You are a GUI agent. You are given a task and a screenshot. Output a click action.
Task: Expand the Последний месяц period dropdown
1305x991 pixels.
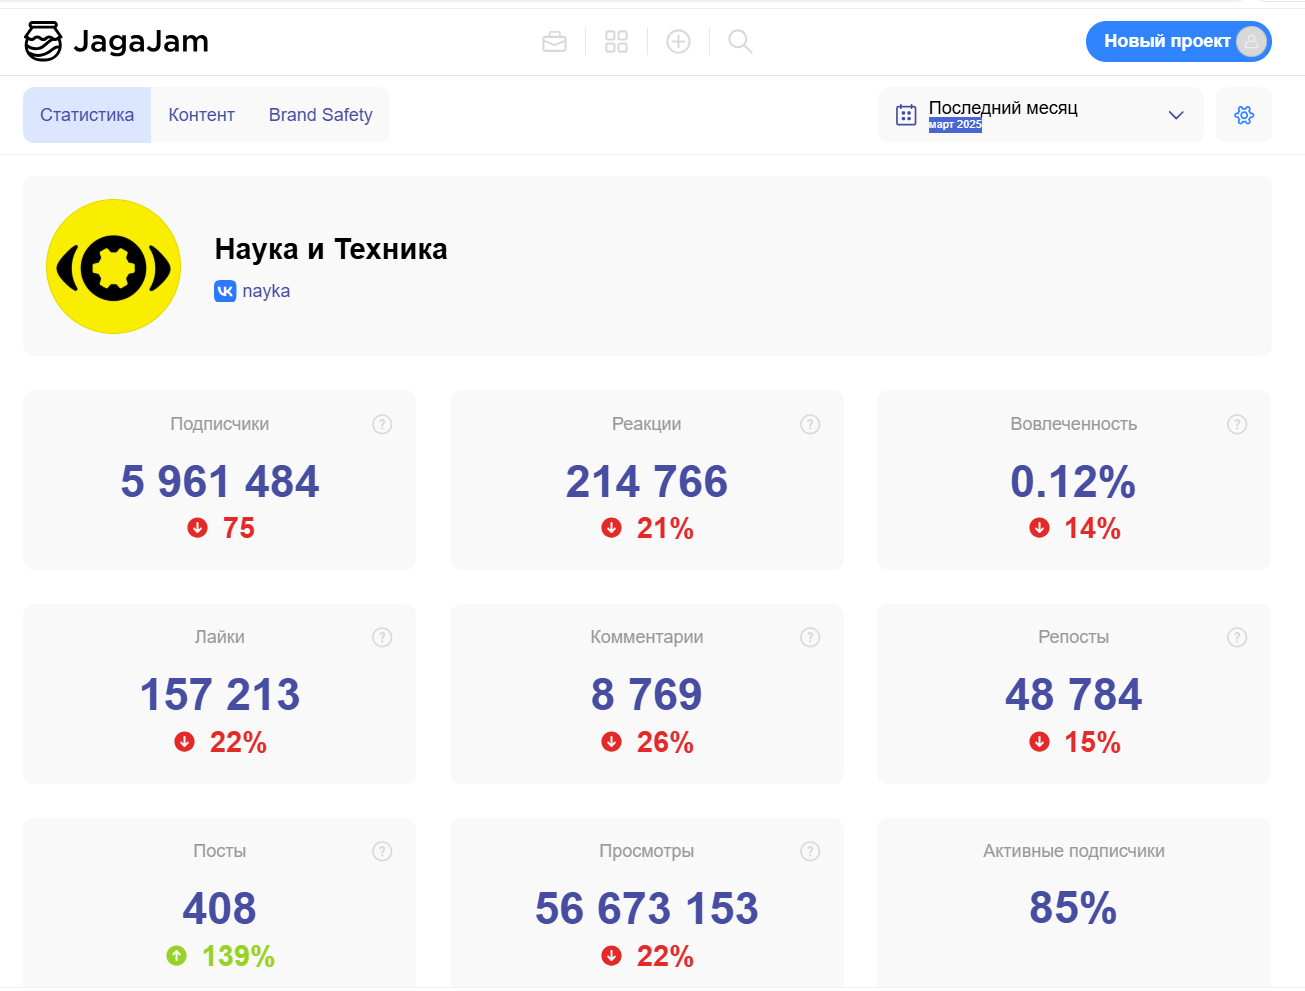[x=1176, y=115]
